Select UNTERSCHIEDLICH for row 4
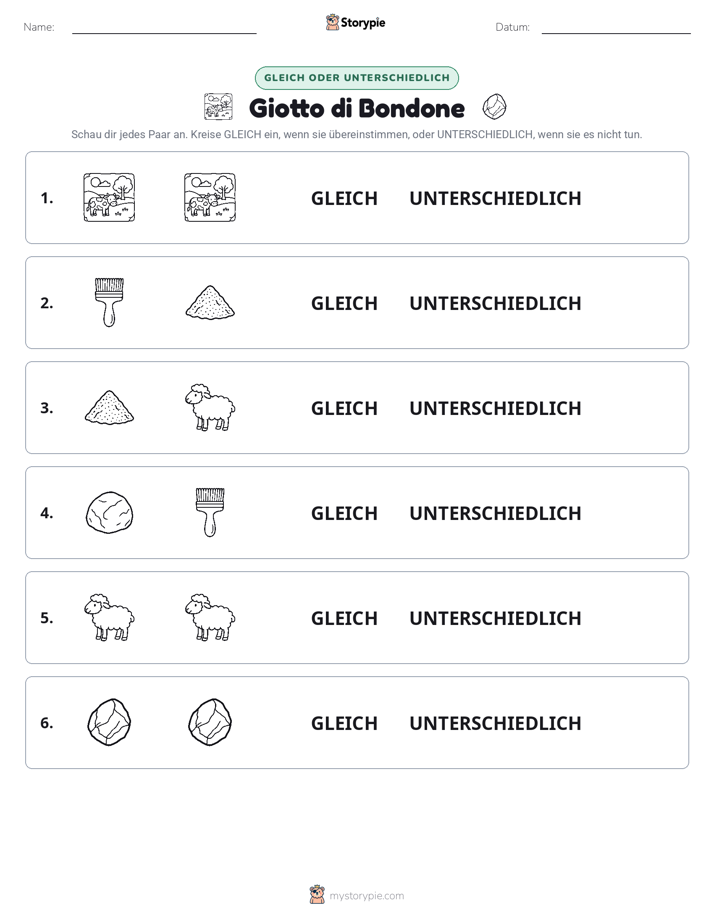Image resolution: width=714 pixels, height=924 pixels. 495,513
